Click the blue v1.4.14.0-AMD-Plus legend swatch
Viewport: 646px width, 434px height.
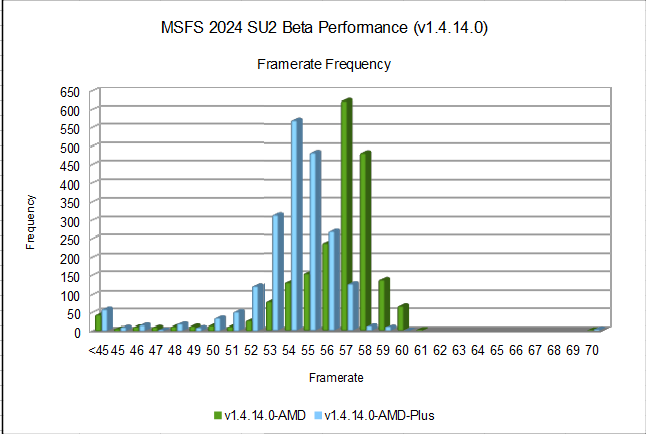click(318, 415)
